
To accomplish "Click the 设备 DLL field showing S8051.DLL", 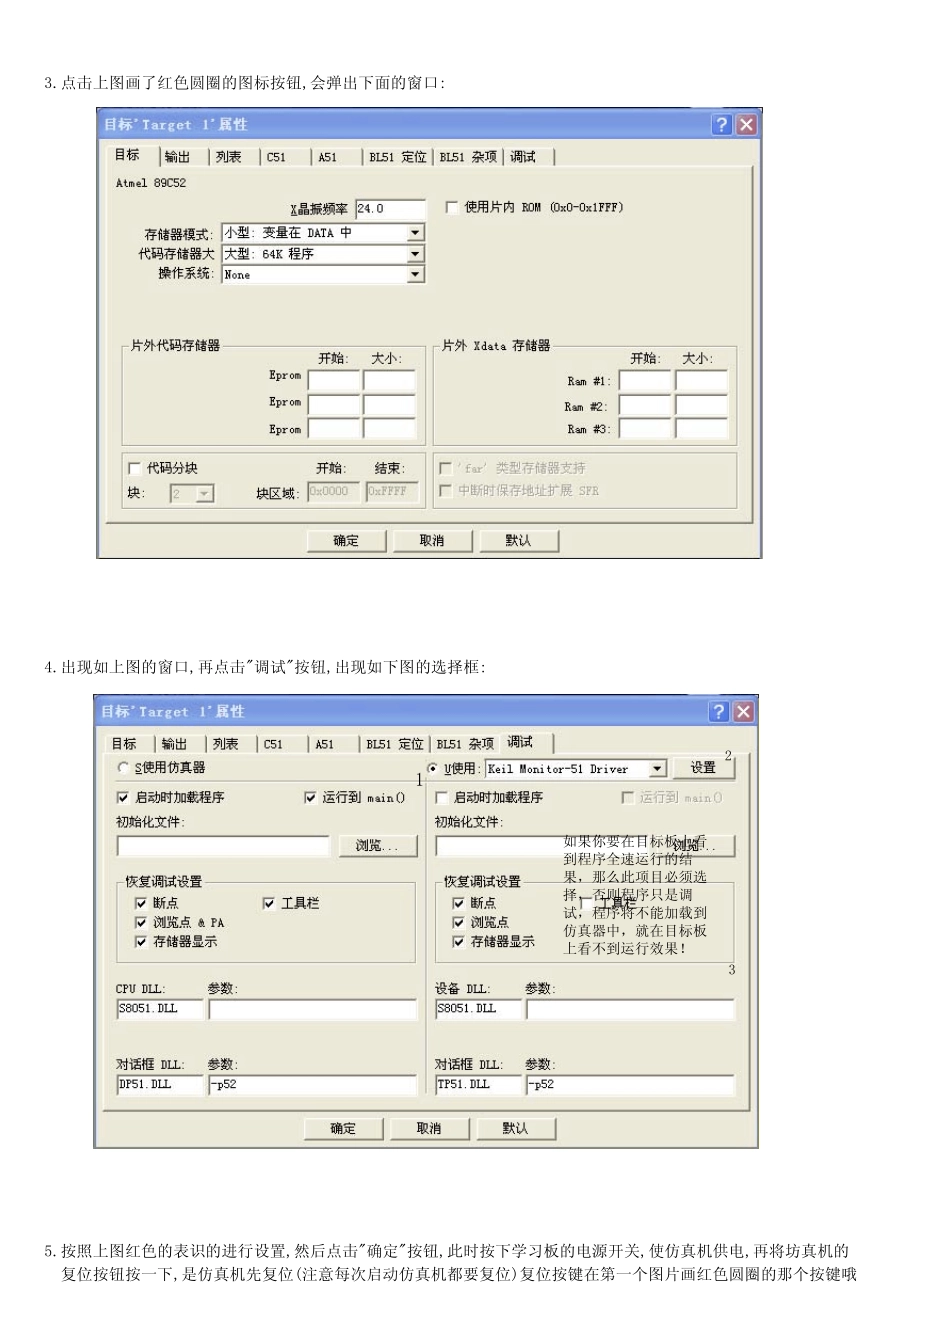I will 478,1009.
